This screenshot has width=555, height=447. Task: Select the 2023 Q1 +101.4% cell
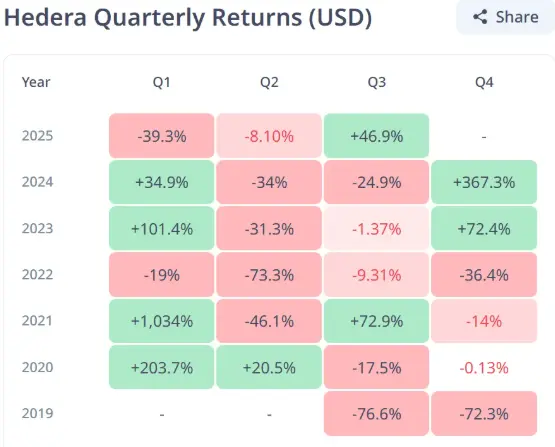[x=162, y=229]
